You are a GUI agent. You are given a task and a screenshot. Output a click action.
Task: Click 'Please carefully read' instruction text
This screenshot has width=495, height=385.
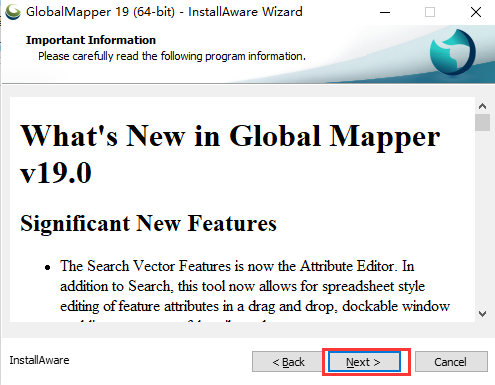point(172,56)
